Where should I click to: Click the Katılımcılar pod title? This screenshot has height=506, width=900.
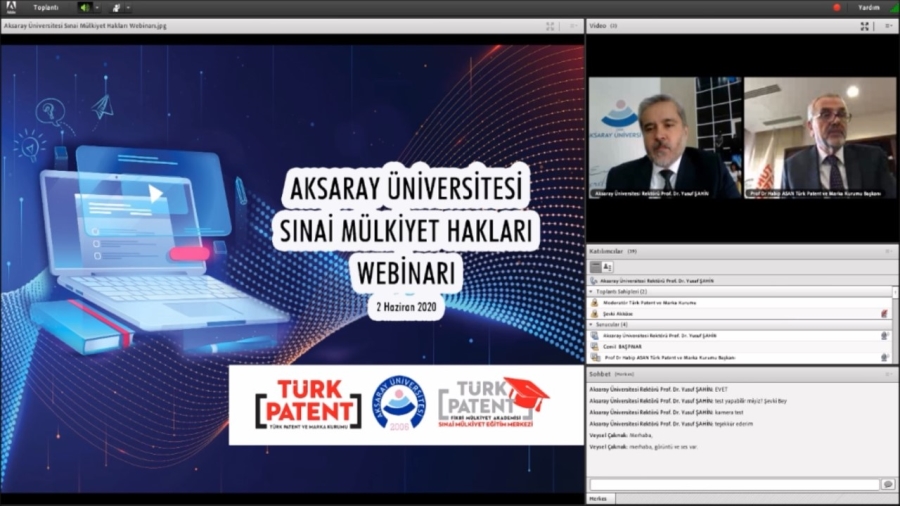point(606,251)
